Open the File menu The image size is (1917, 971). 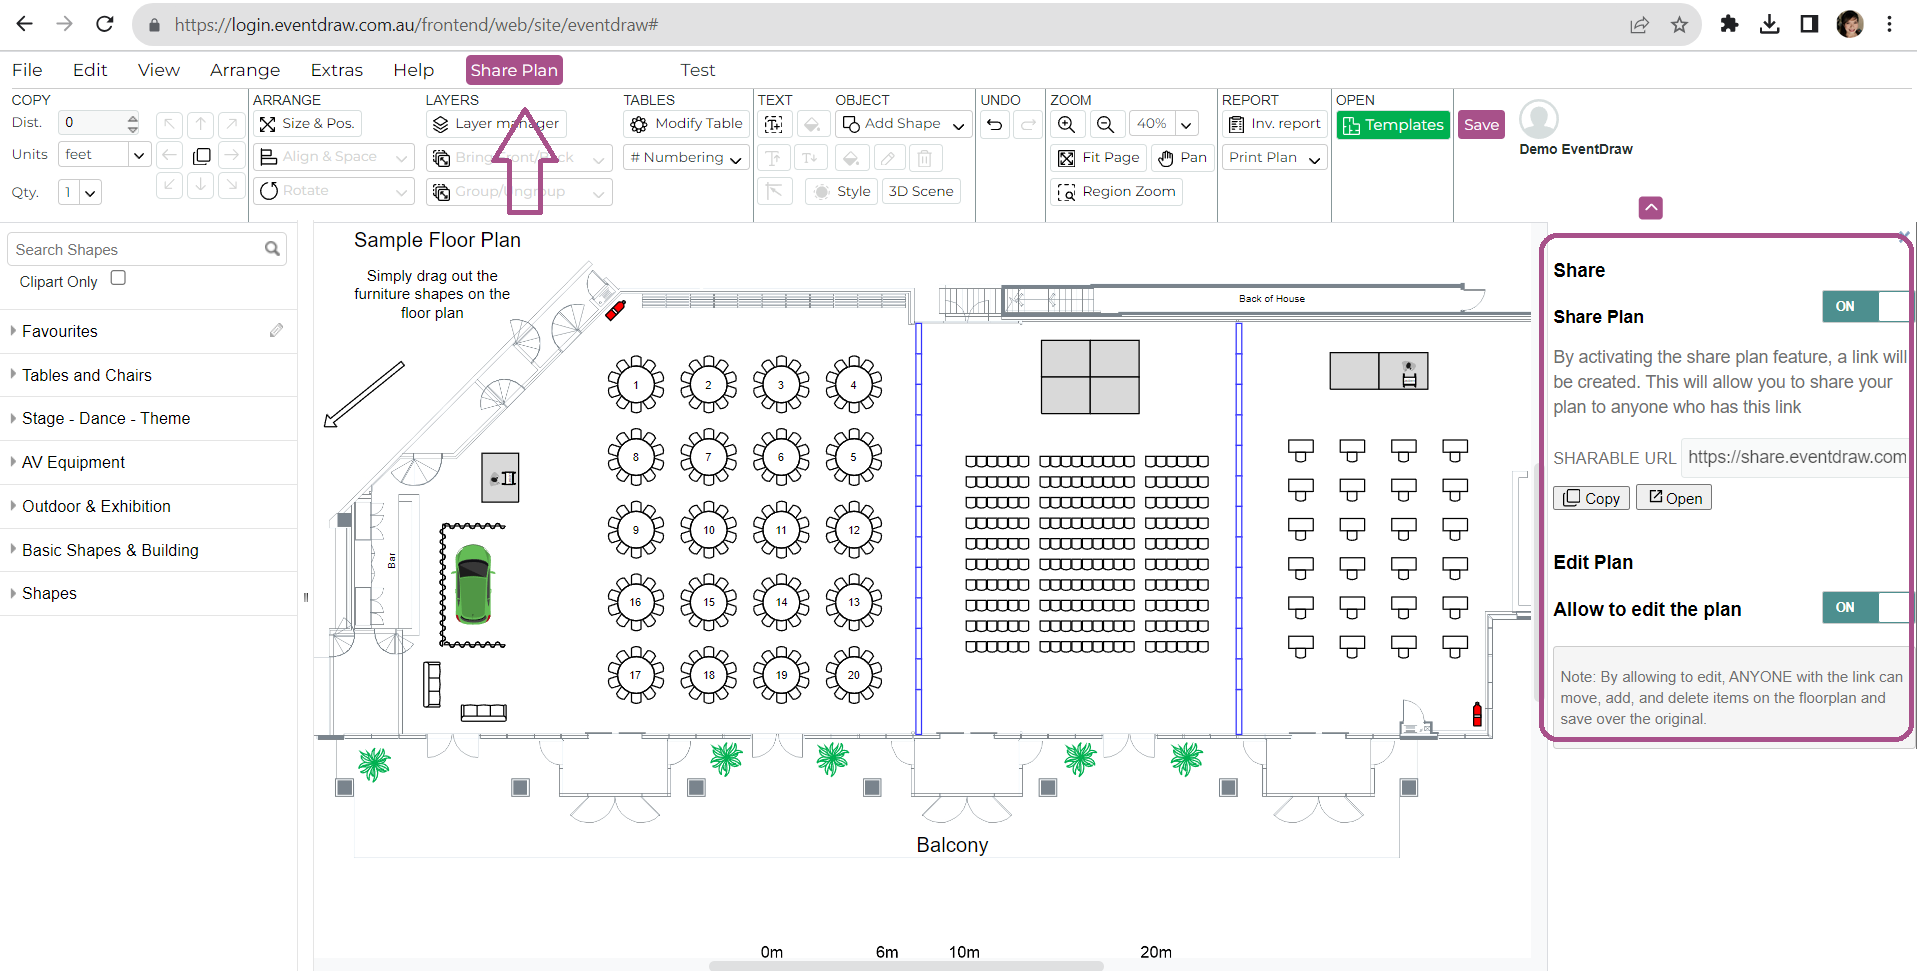27,69
